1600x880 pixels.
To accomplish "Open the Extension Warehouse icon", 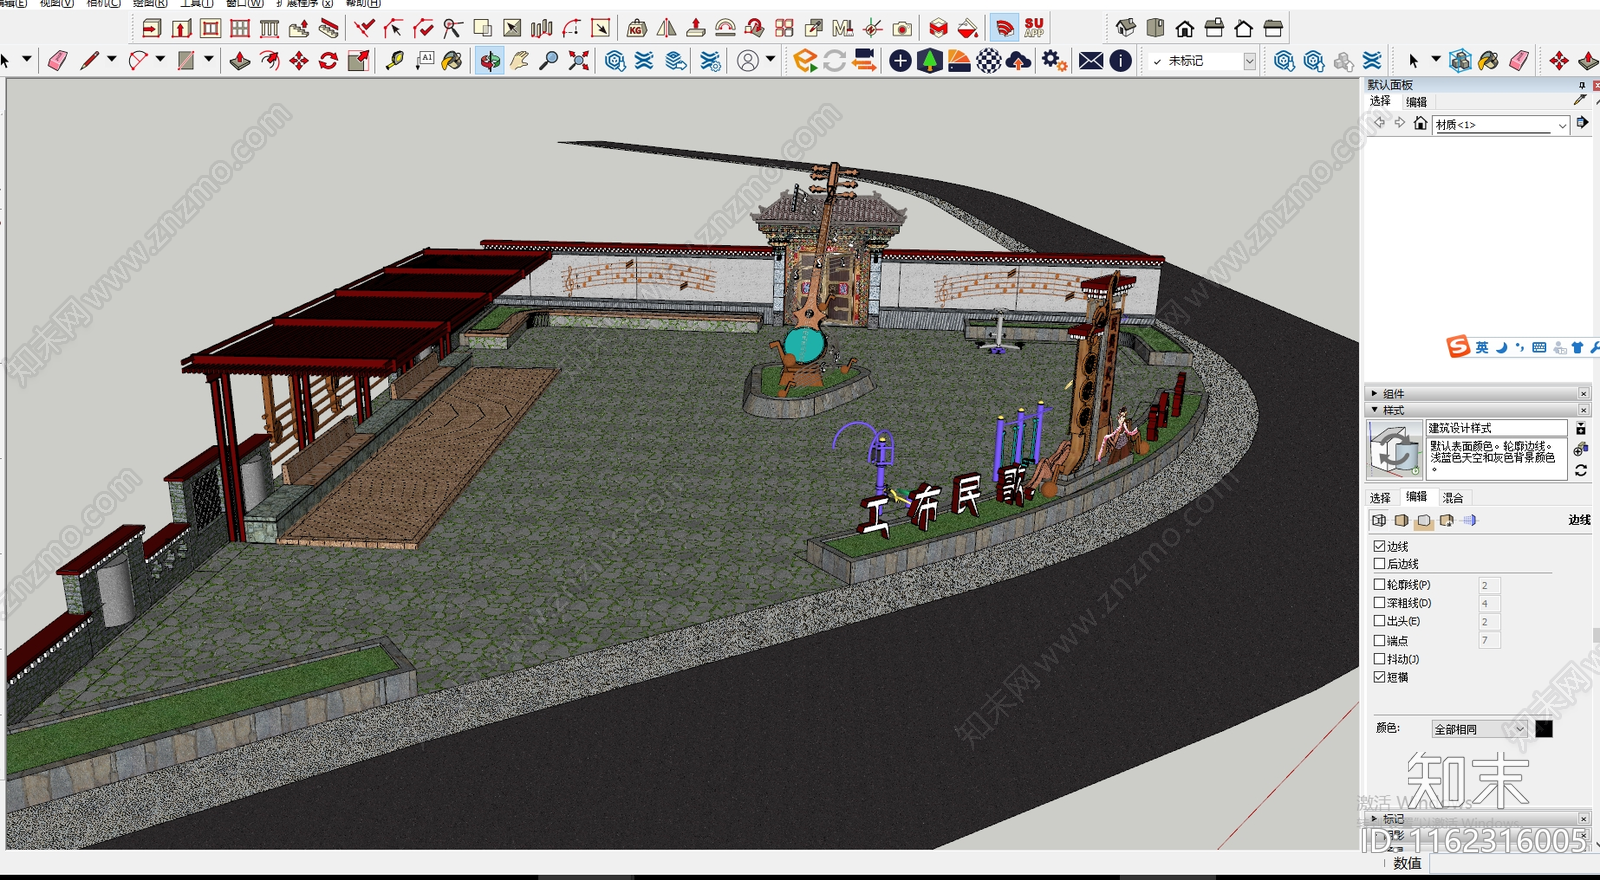I will [x=644, y=61].
